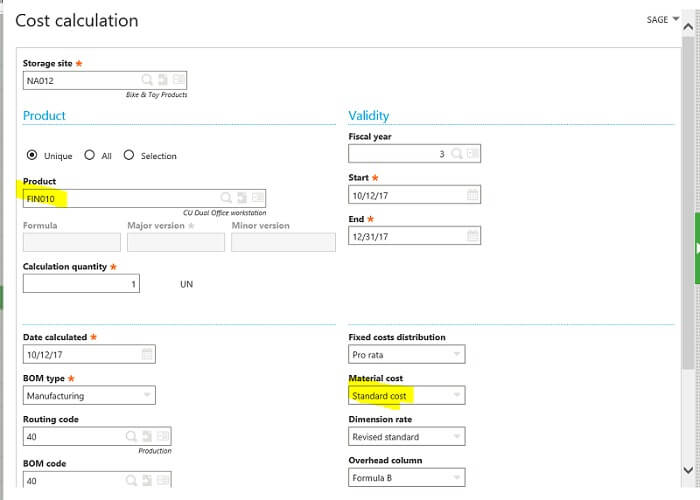
Task: Open the Material cost Standard cost dropdown
Action: click(407, 396)
